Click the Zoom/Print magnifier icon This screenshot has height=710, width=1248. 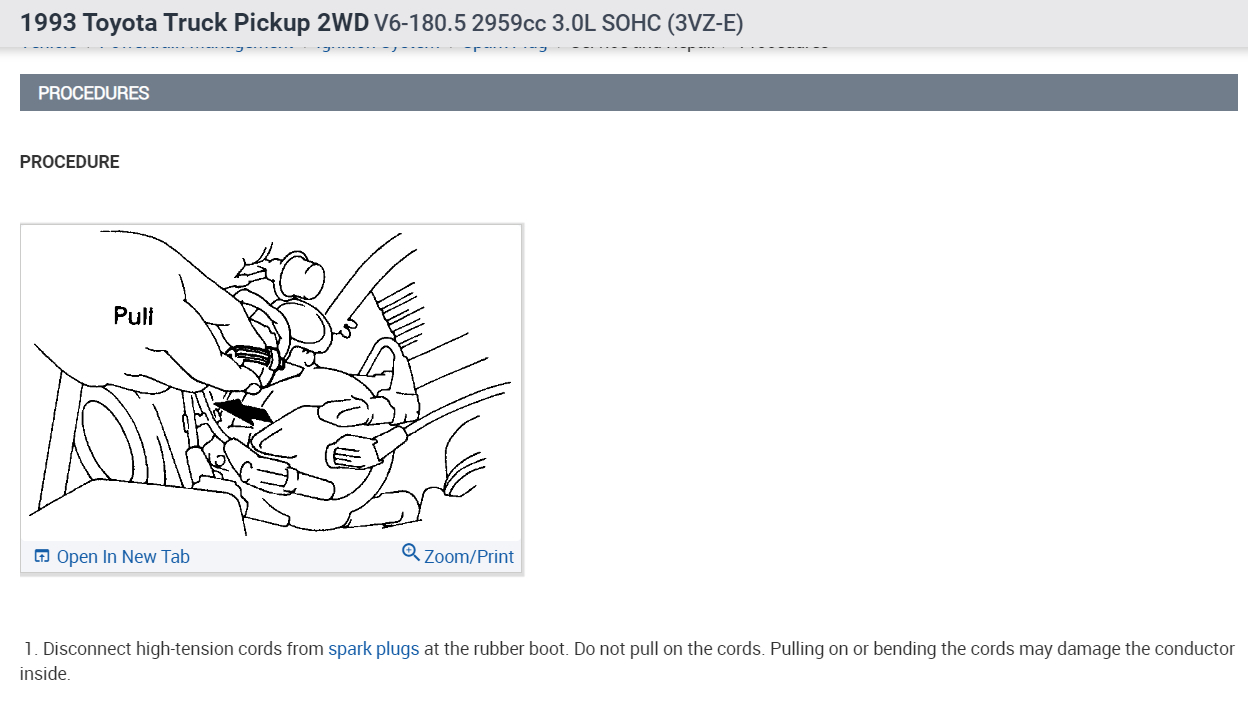410,552
